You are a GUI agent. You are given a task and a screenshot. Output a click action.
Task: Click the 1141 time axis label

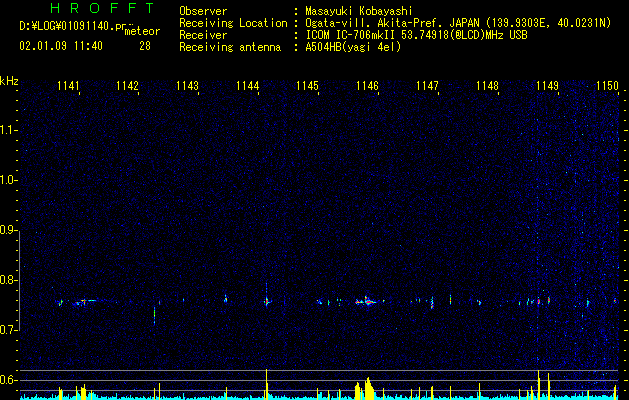(x=68, y=86)
